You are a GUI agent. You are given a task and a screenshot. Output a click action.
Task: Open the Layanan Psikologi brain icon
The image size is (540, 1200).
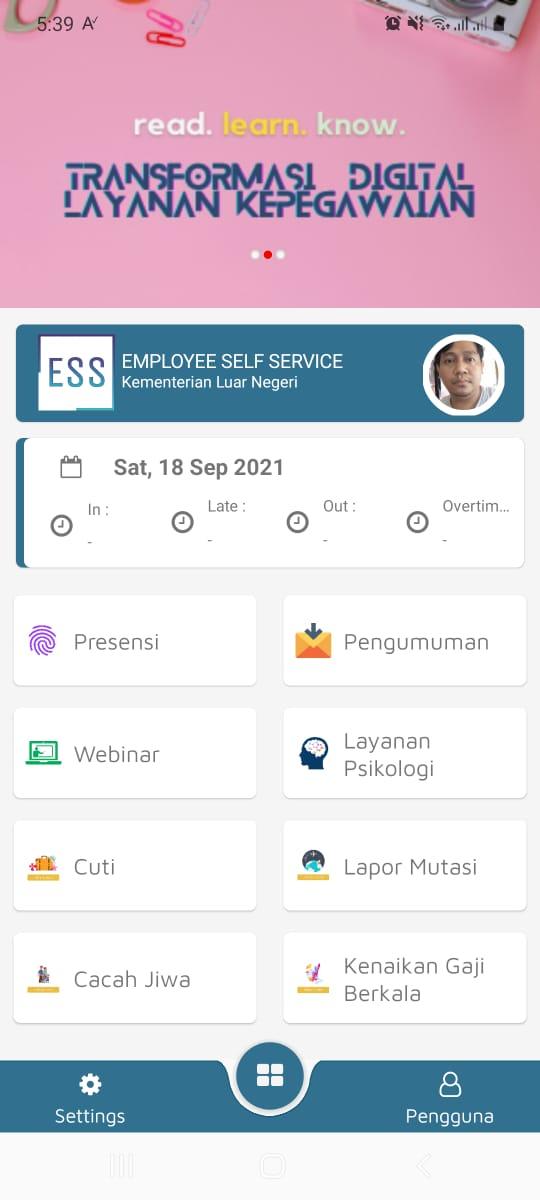click(x=314, y=753)
